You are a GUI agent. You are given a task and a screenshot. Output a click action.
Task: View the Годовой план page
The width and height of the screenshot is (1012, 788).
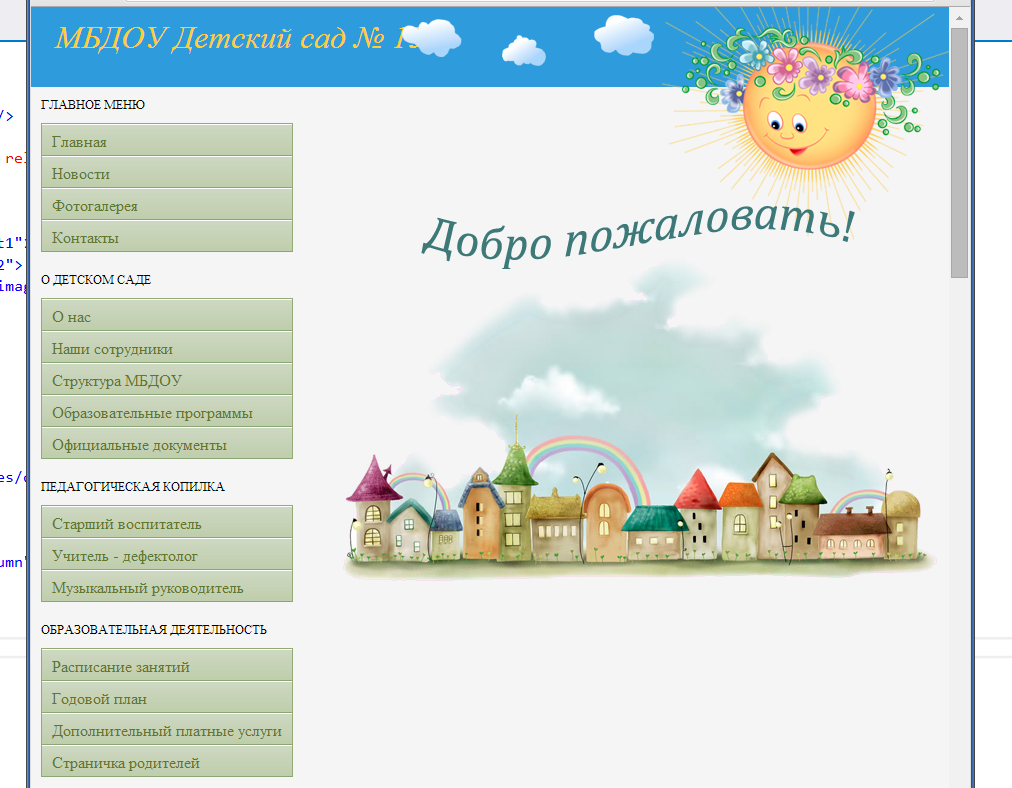coord(166,698)
